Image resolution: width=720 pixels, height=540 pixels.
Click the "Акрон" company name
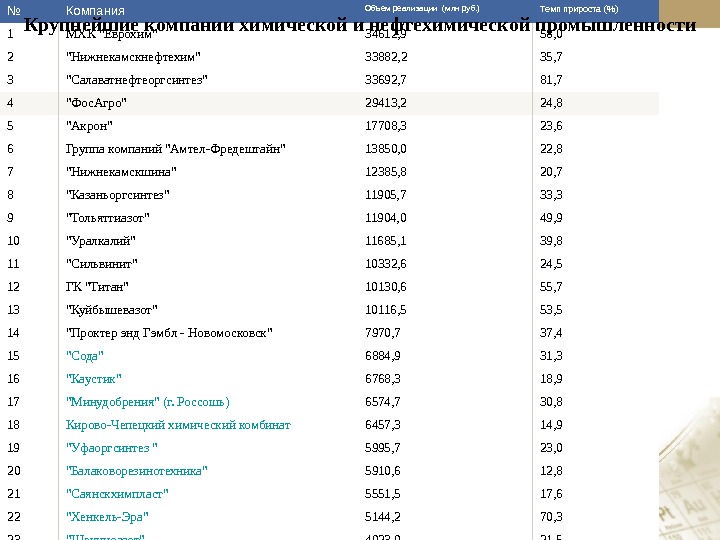89,126
